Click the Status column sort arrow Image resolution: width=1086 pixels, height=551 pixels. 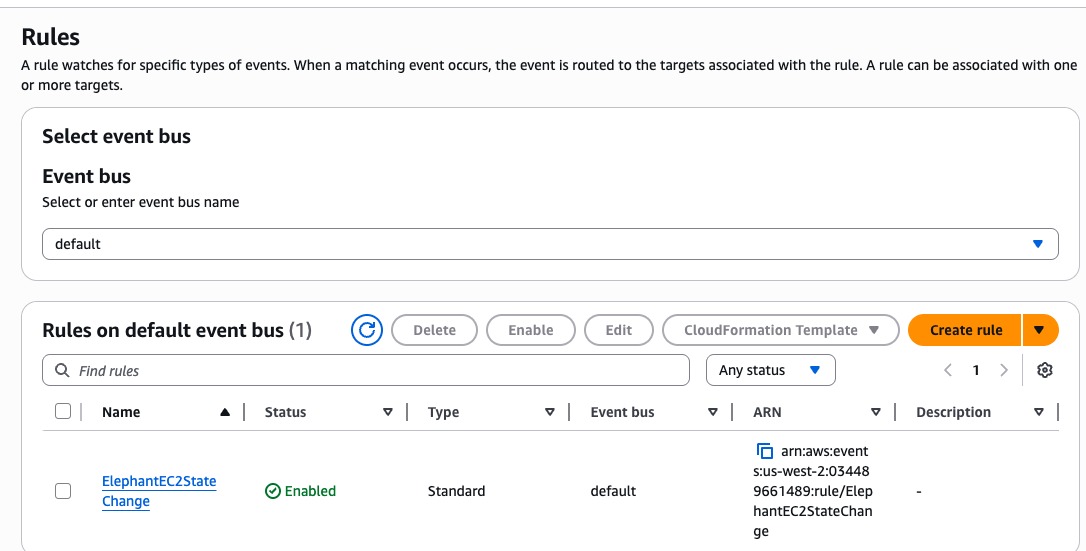click(x=388, y=412)
